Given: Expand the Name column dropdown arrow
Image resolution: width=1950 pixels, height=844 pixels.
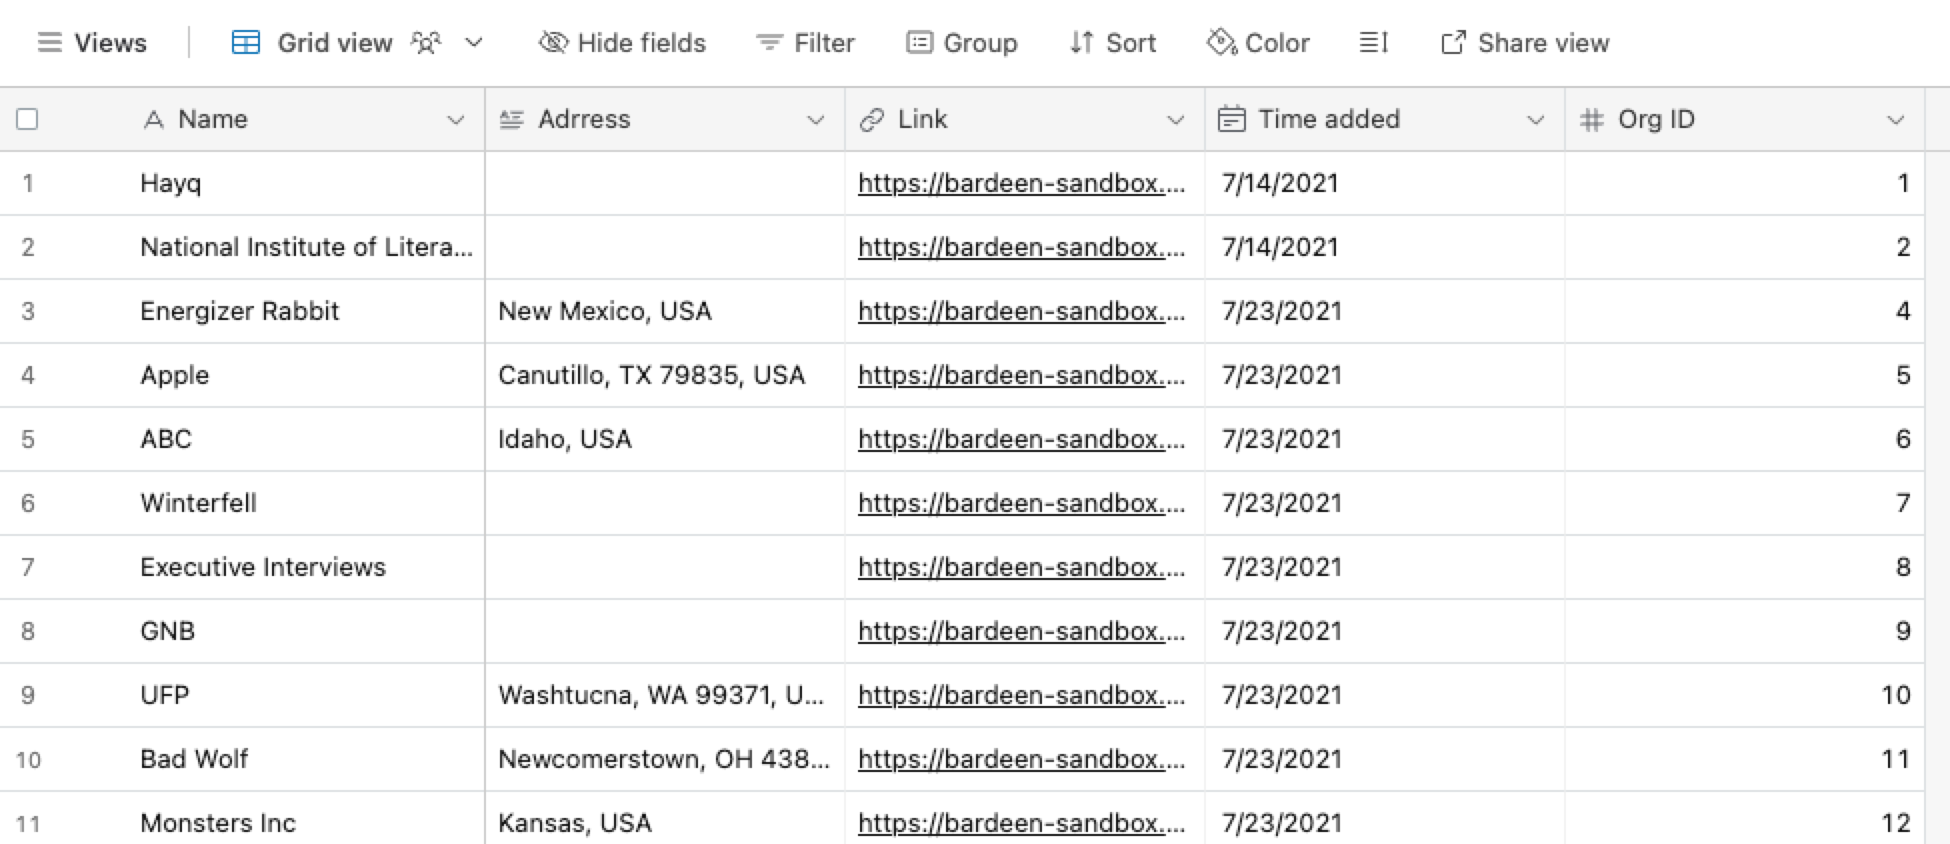Looking at the screenshot, I should (456, 120).
